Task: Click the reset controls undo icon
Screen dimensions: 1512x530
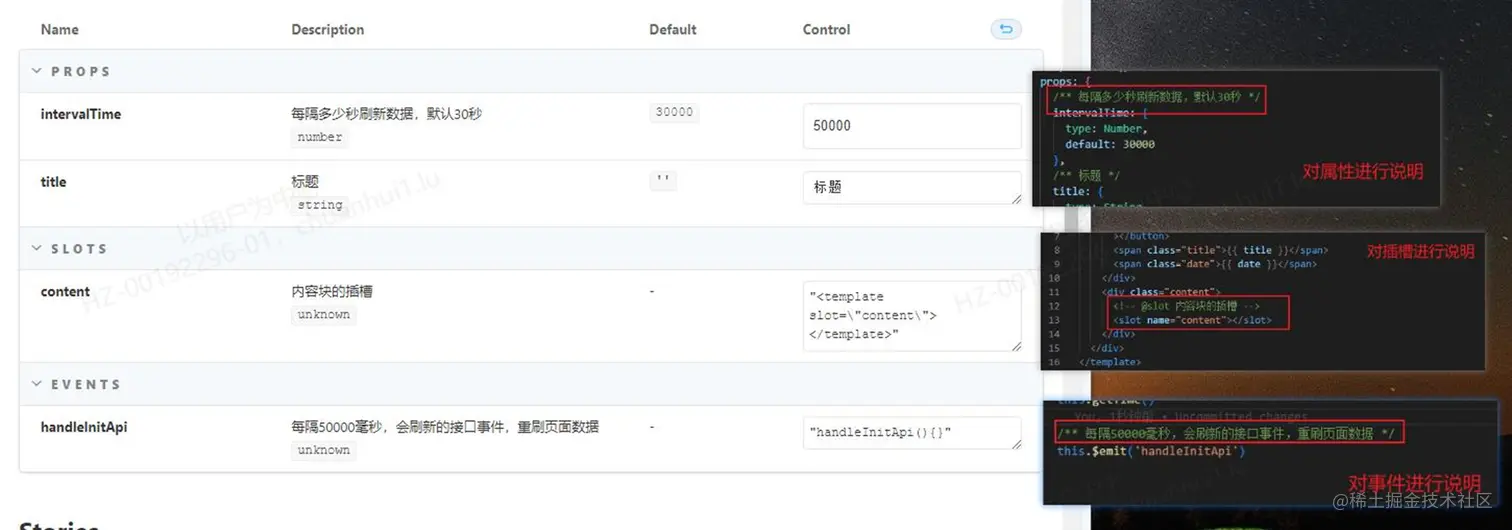Action: [1005, 29]
